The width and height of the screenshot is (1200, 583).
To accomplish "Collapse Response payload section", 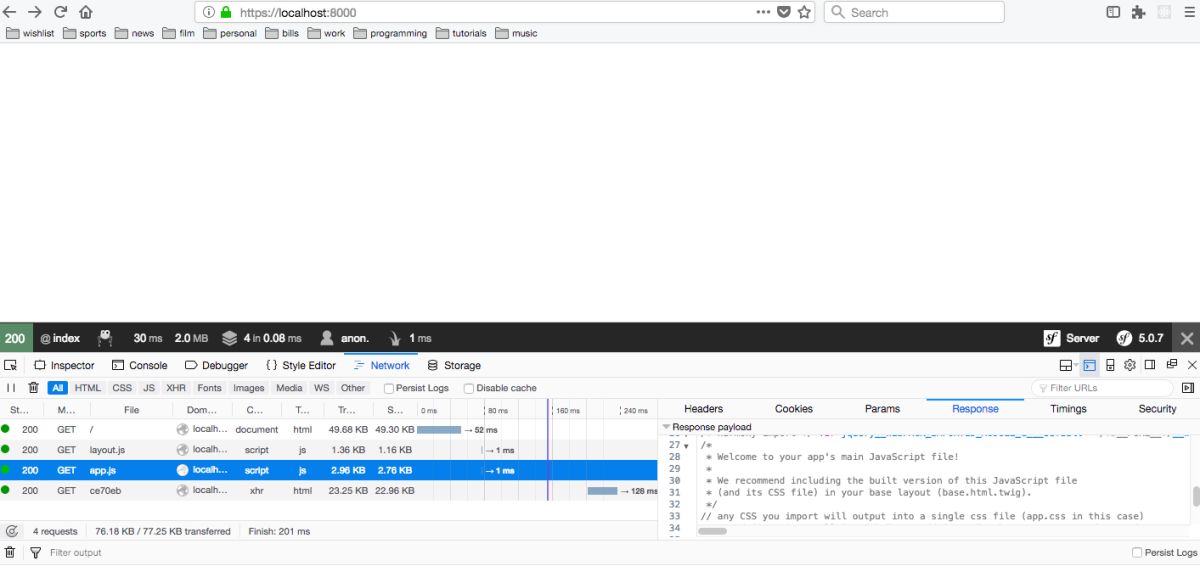I will tap(666, 427).
